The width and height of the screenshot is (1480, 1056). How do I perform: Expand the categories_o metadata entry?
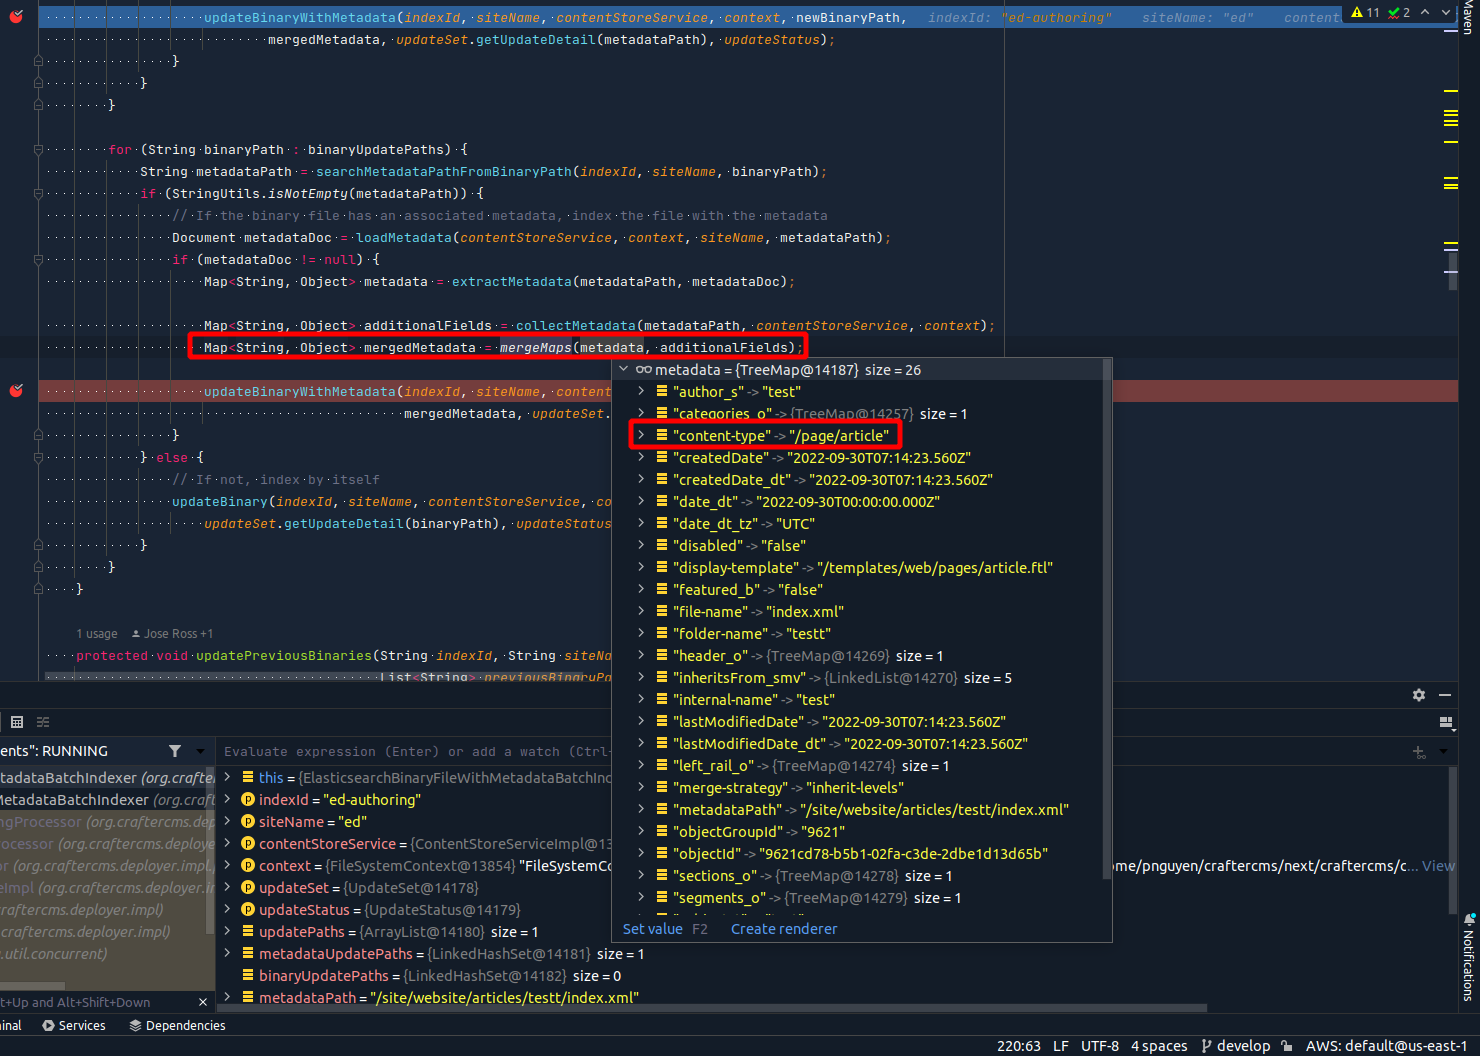(x=640, y=413)
